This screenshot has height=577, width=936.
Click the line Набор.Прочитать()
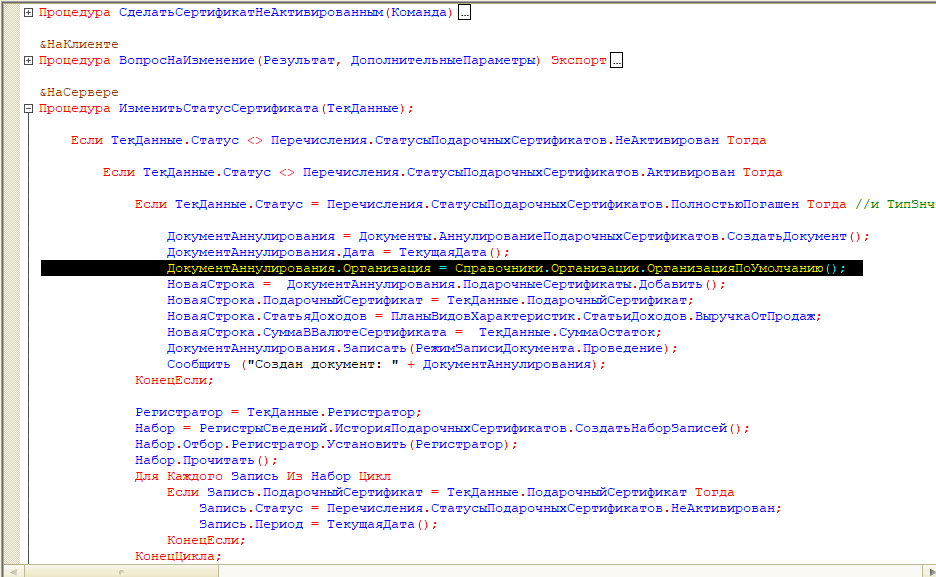pyautogui.click(x=206, y=461)
